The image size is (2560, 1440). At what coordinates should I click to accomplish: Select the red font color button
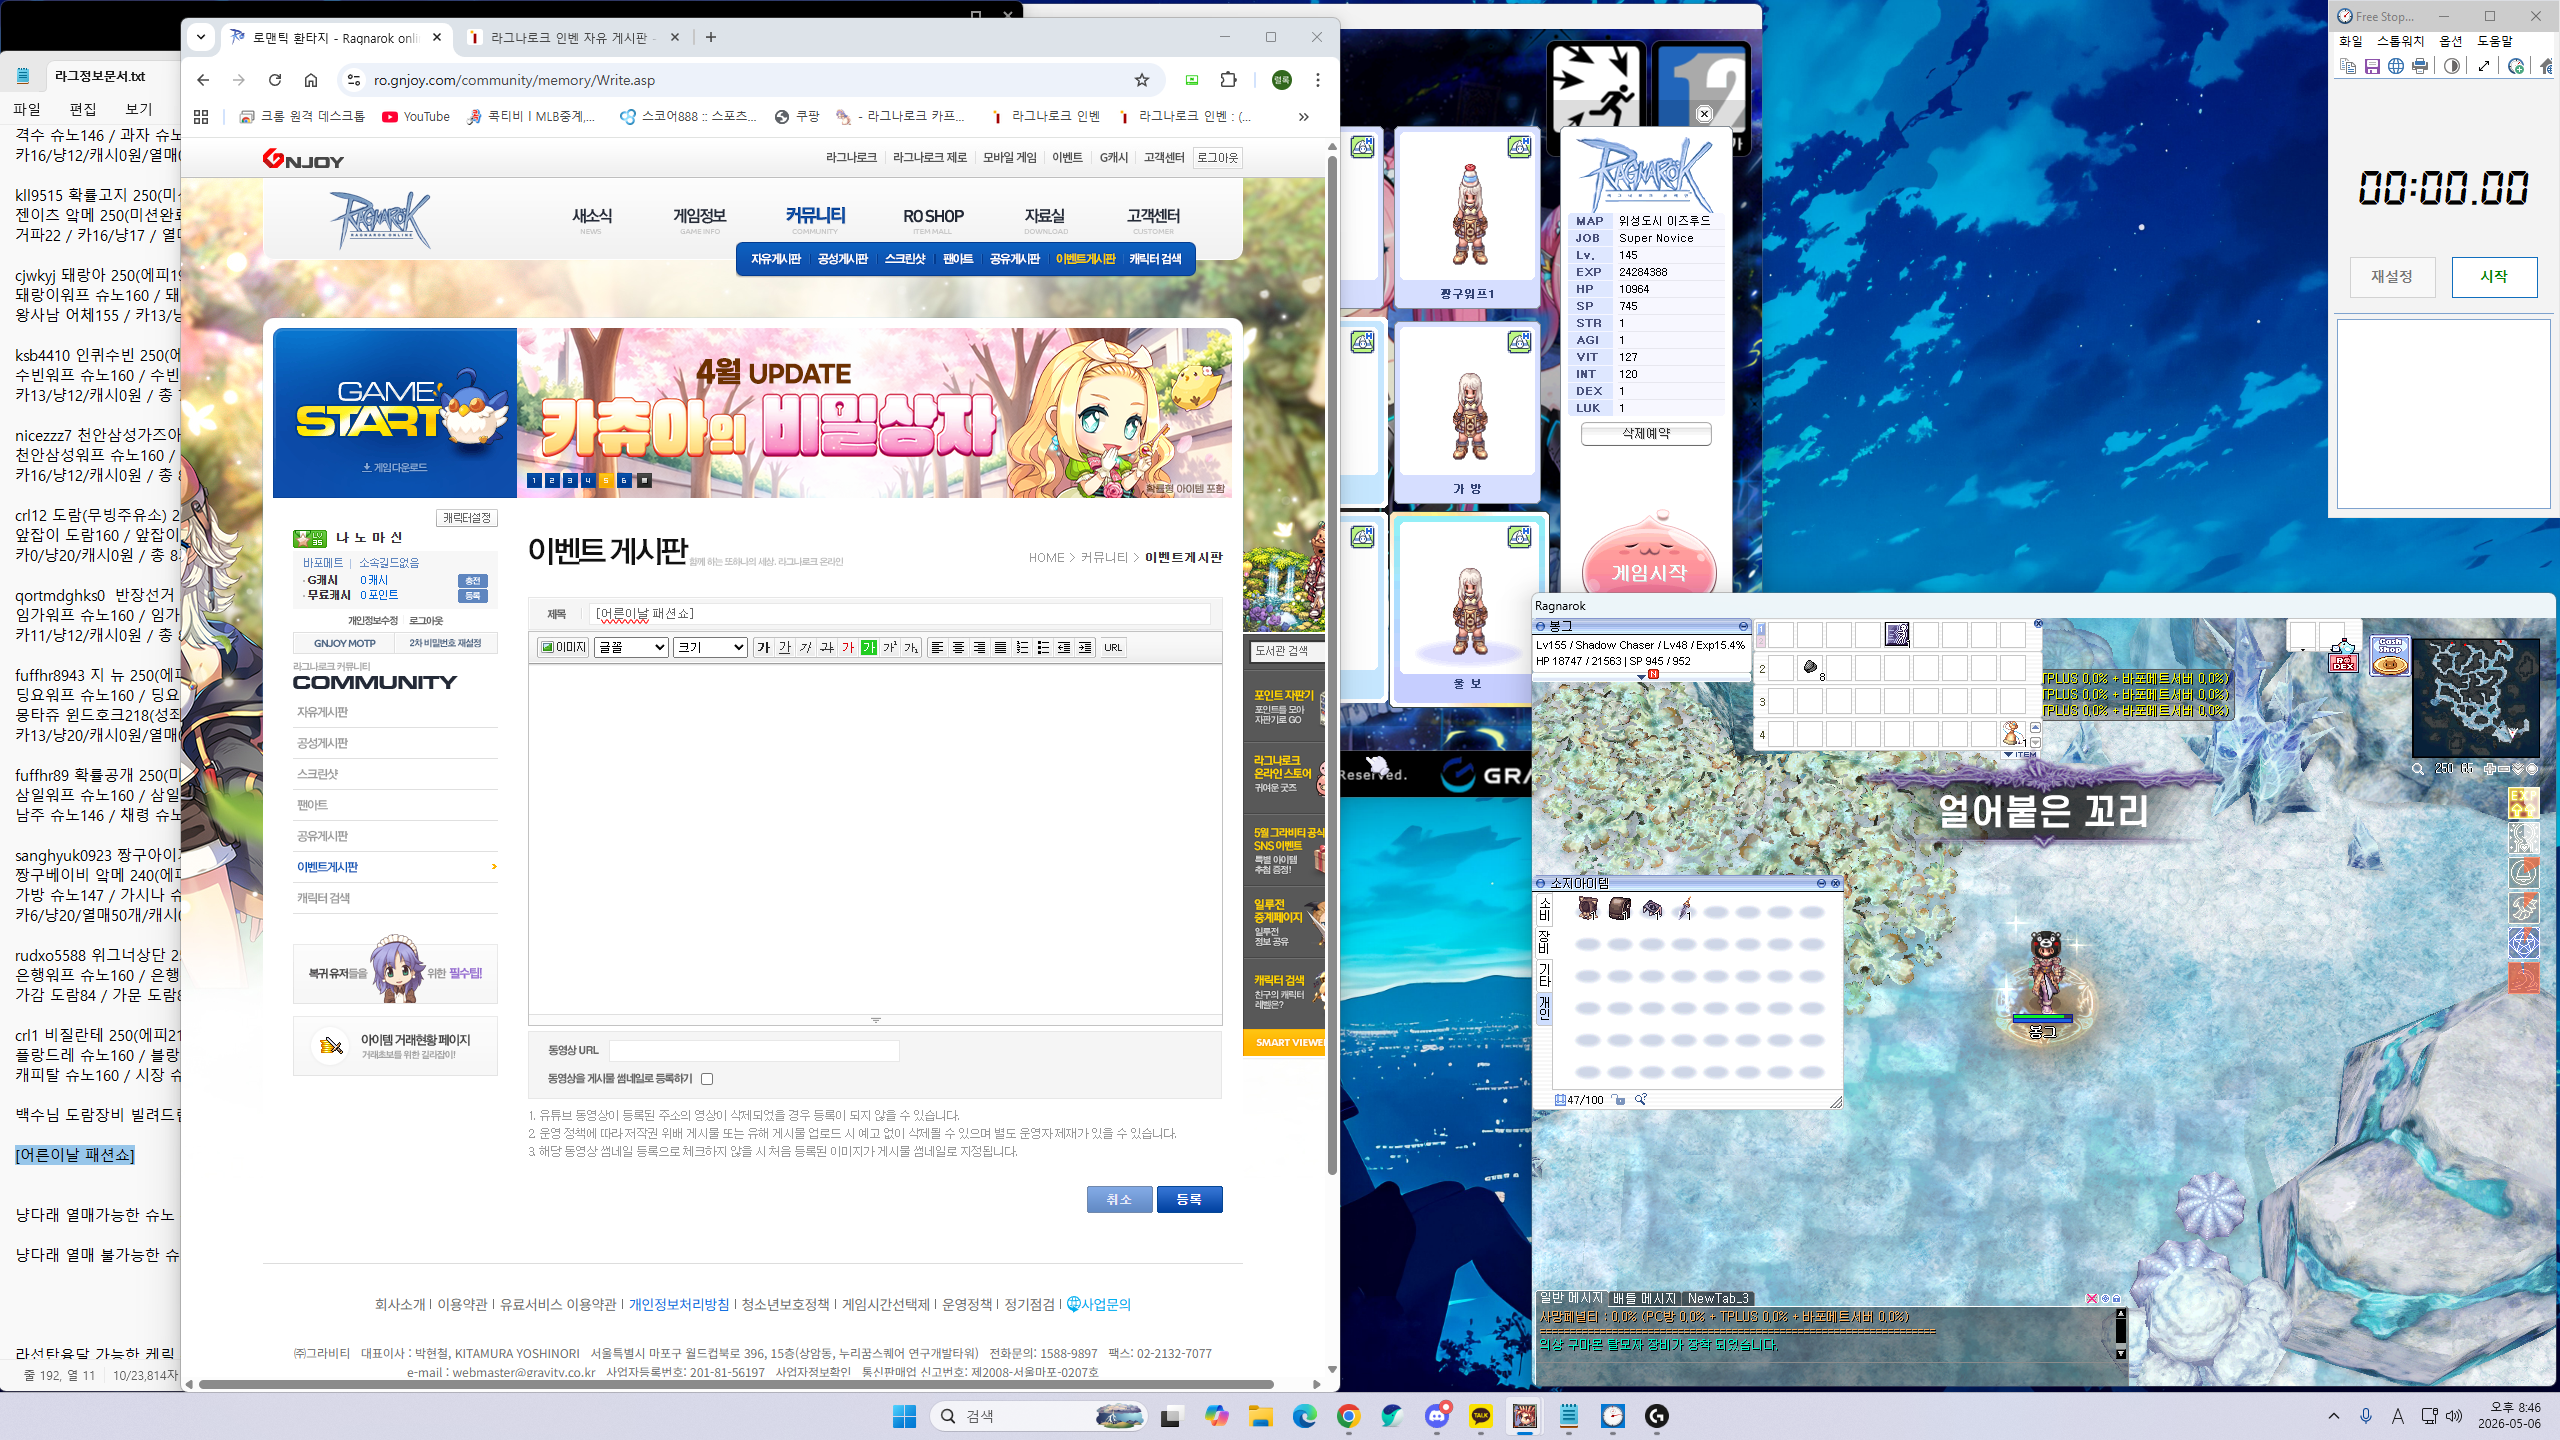848,647
